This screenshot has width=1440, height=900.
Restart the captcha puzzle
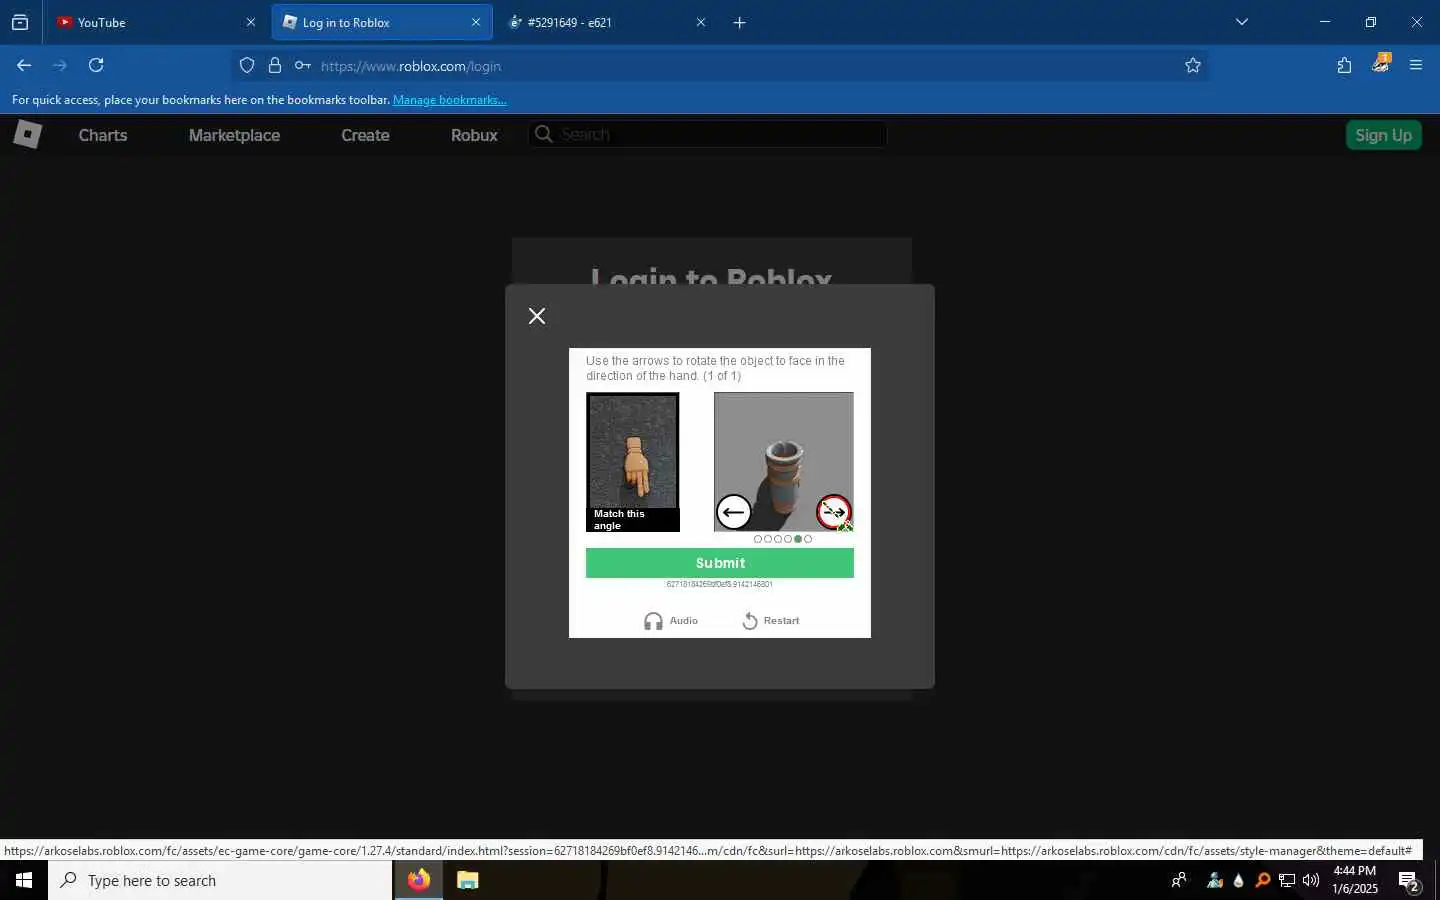tap(771, 621)
